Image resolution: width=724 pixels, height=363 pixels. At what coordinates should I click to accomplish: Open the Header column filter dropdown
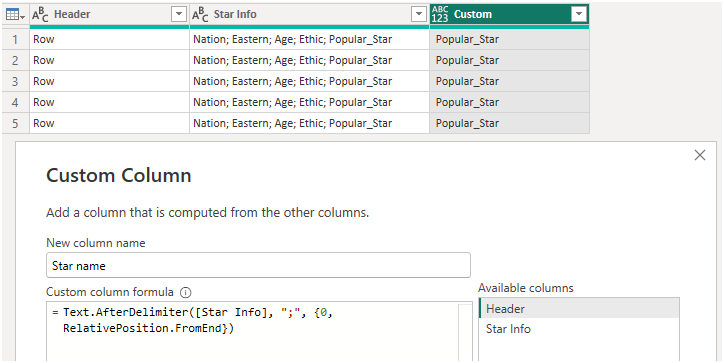179,15
